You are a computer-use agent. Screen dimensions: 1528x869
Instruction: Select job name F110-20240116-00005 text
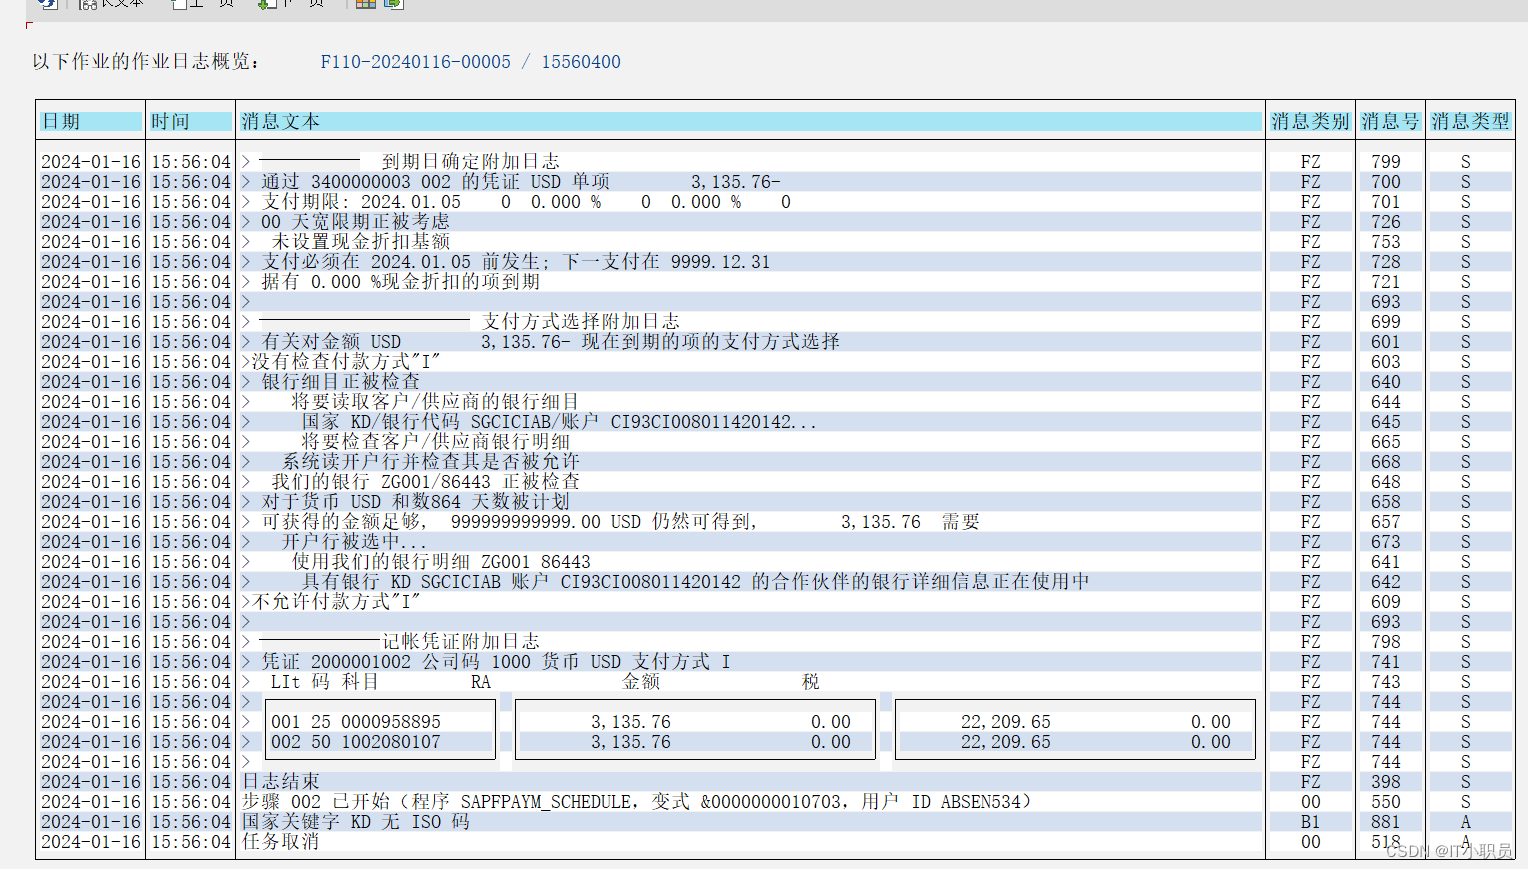click(416, 62)
